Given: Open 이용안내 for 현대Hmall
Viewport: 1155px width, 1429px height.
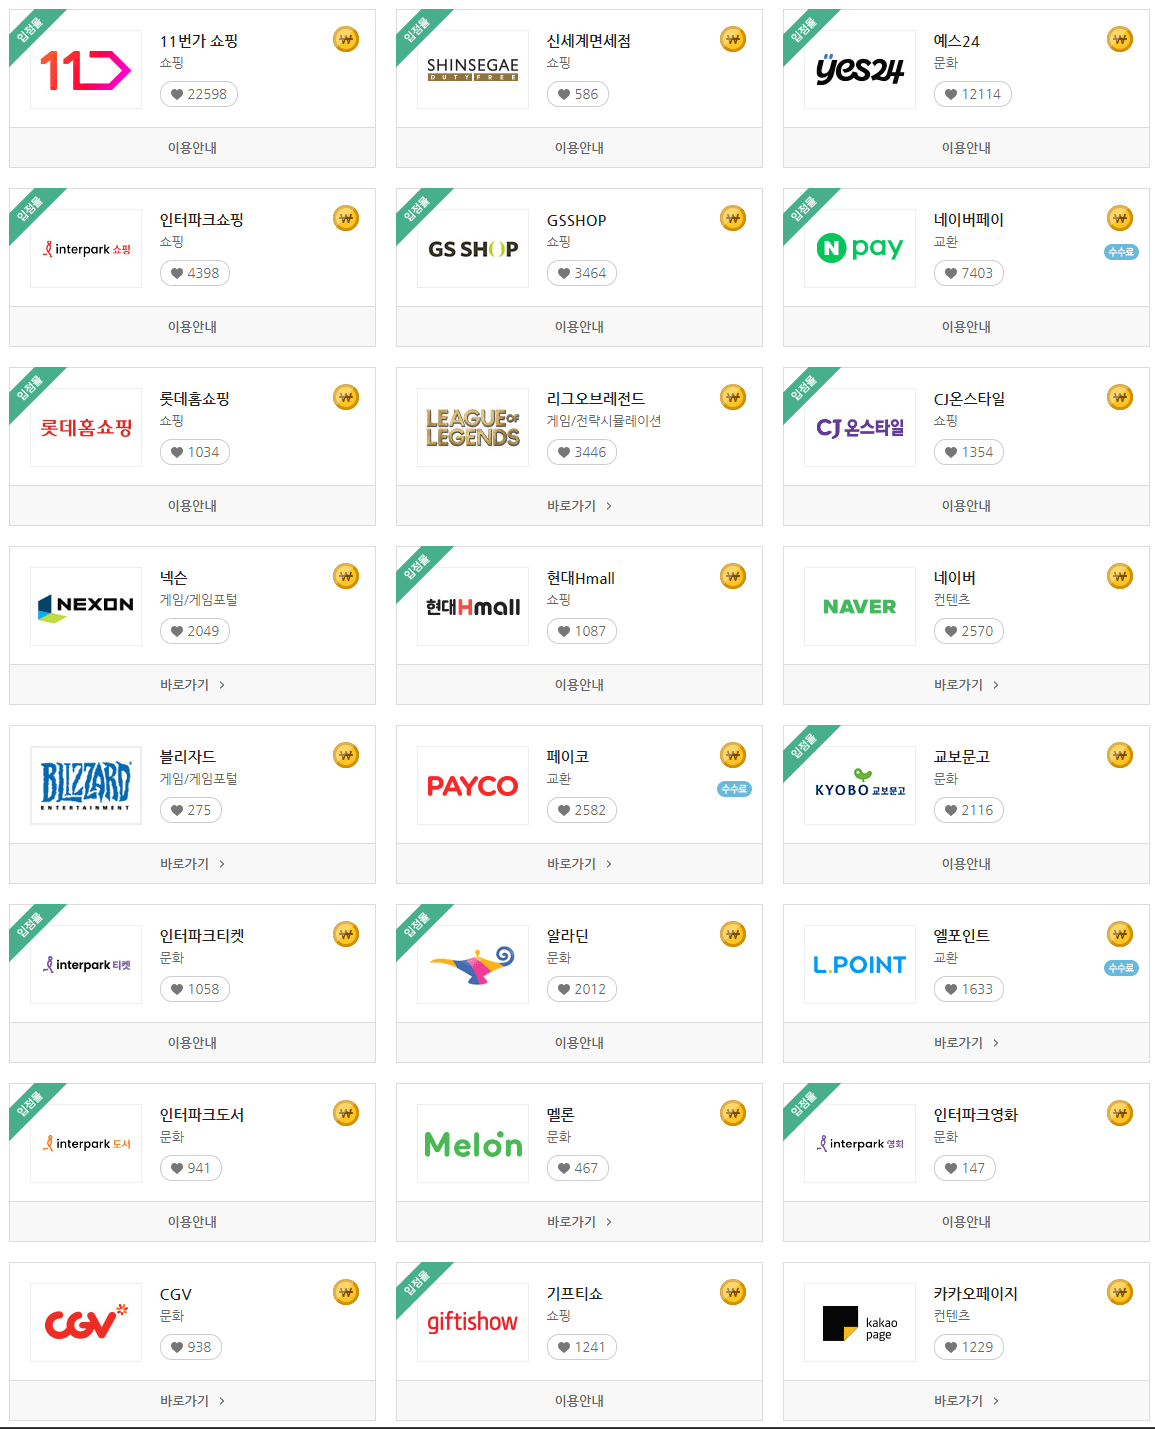Looking at the screenshot, I should [579, 685].
